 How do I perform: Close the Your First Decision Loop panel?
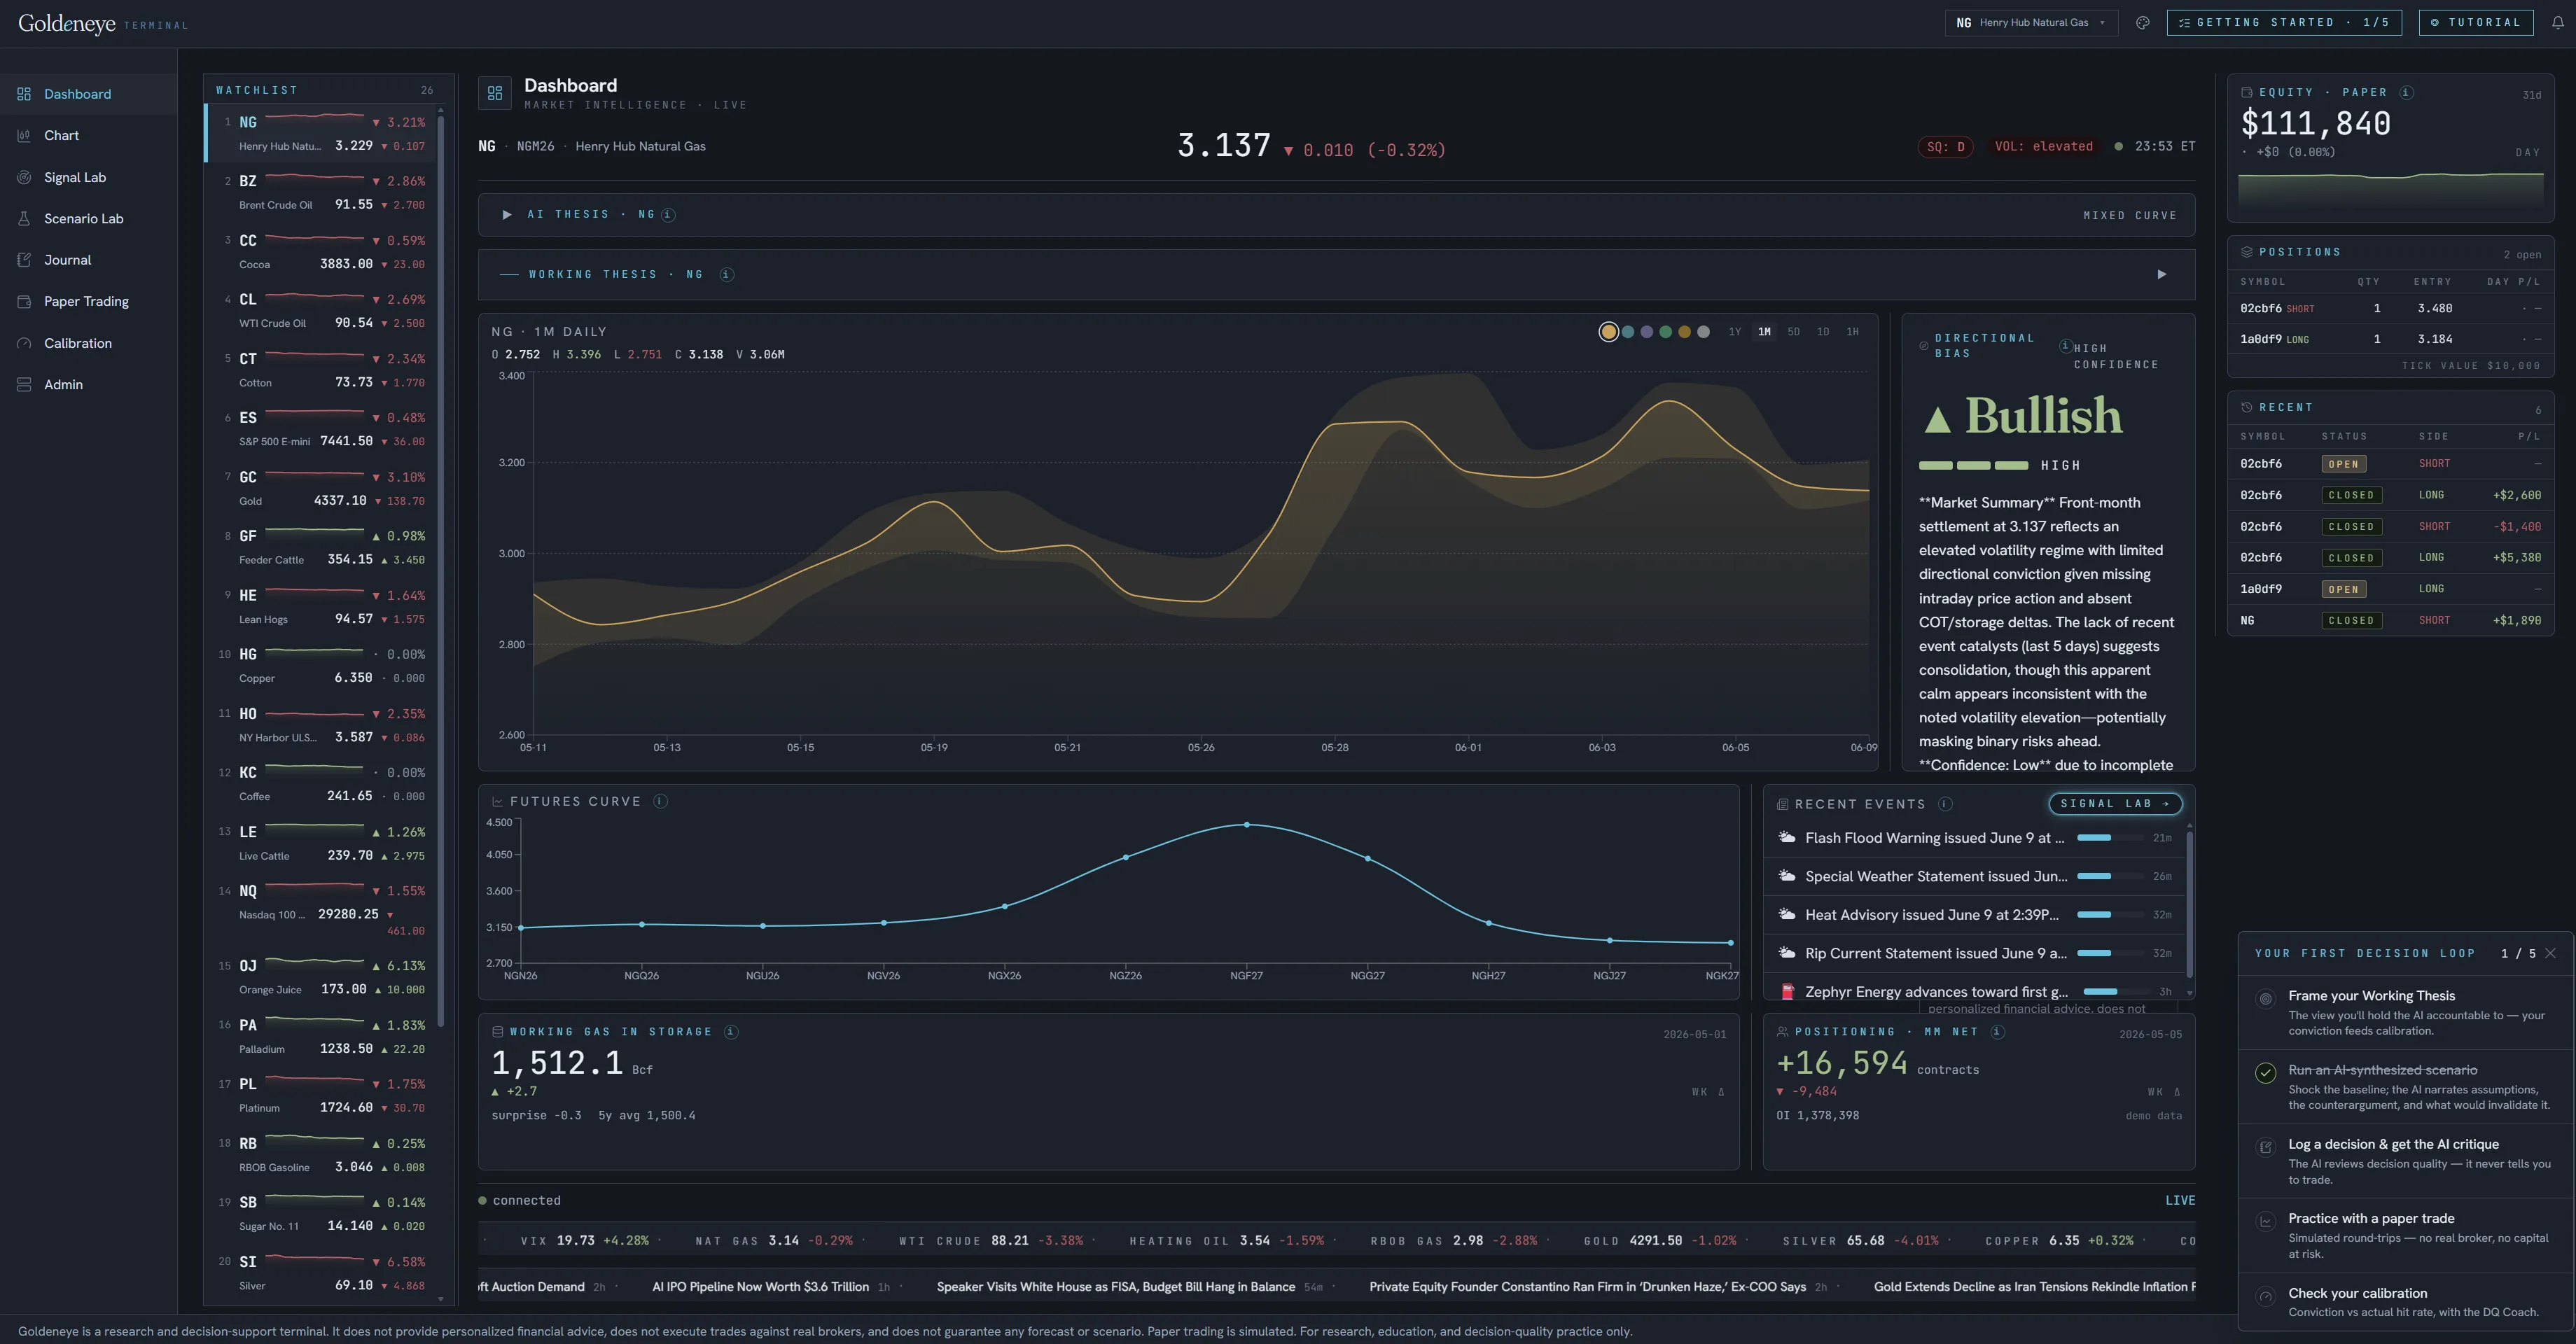pos(2550,953)
